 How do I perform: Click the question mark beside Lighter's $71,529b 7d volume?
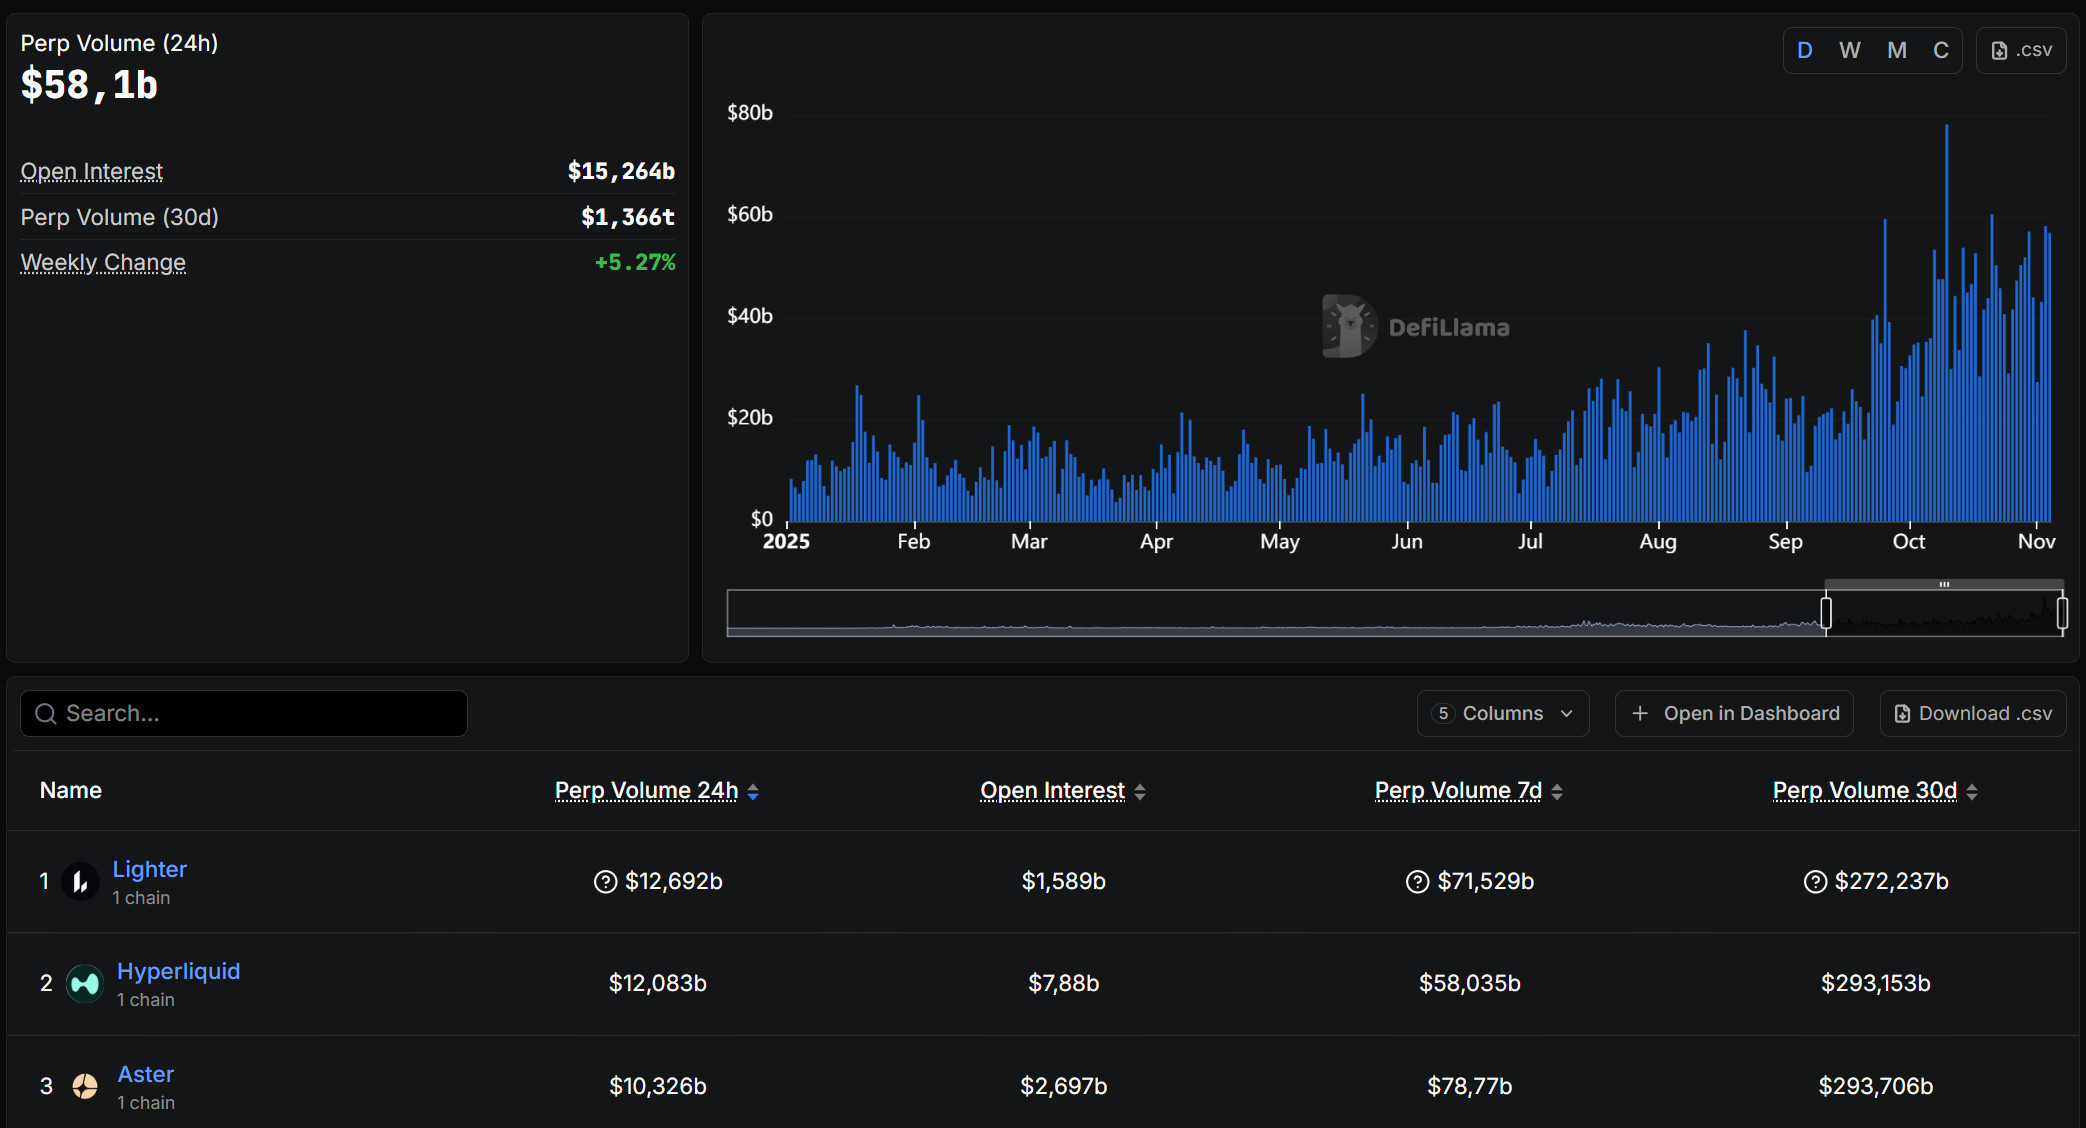(1417, 882)
